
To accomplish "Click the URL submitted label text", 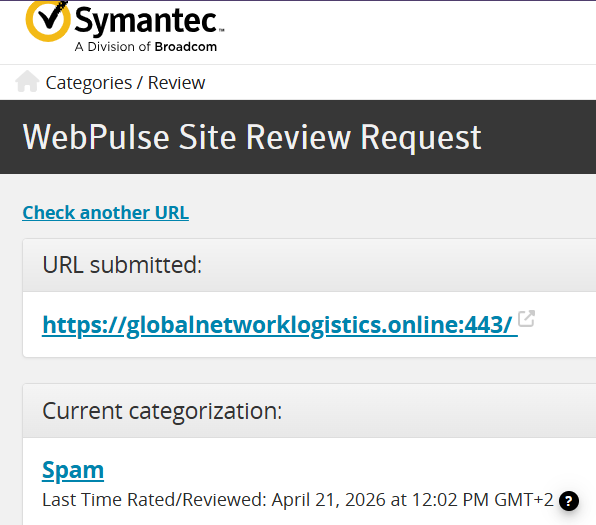I will (x=122, y=265).
